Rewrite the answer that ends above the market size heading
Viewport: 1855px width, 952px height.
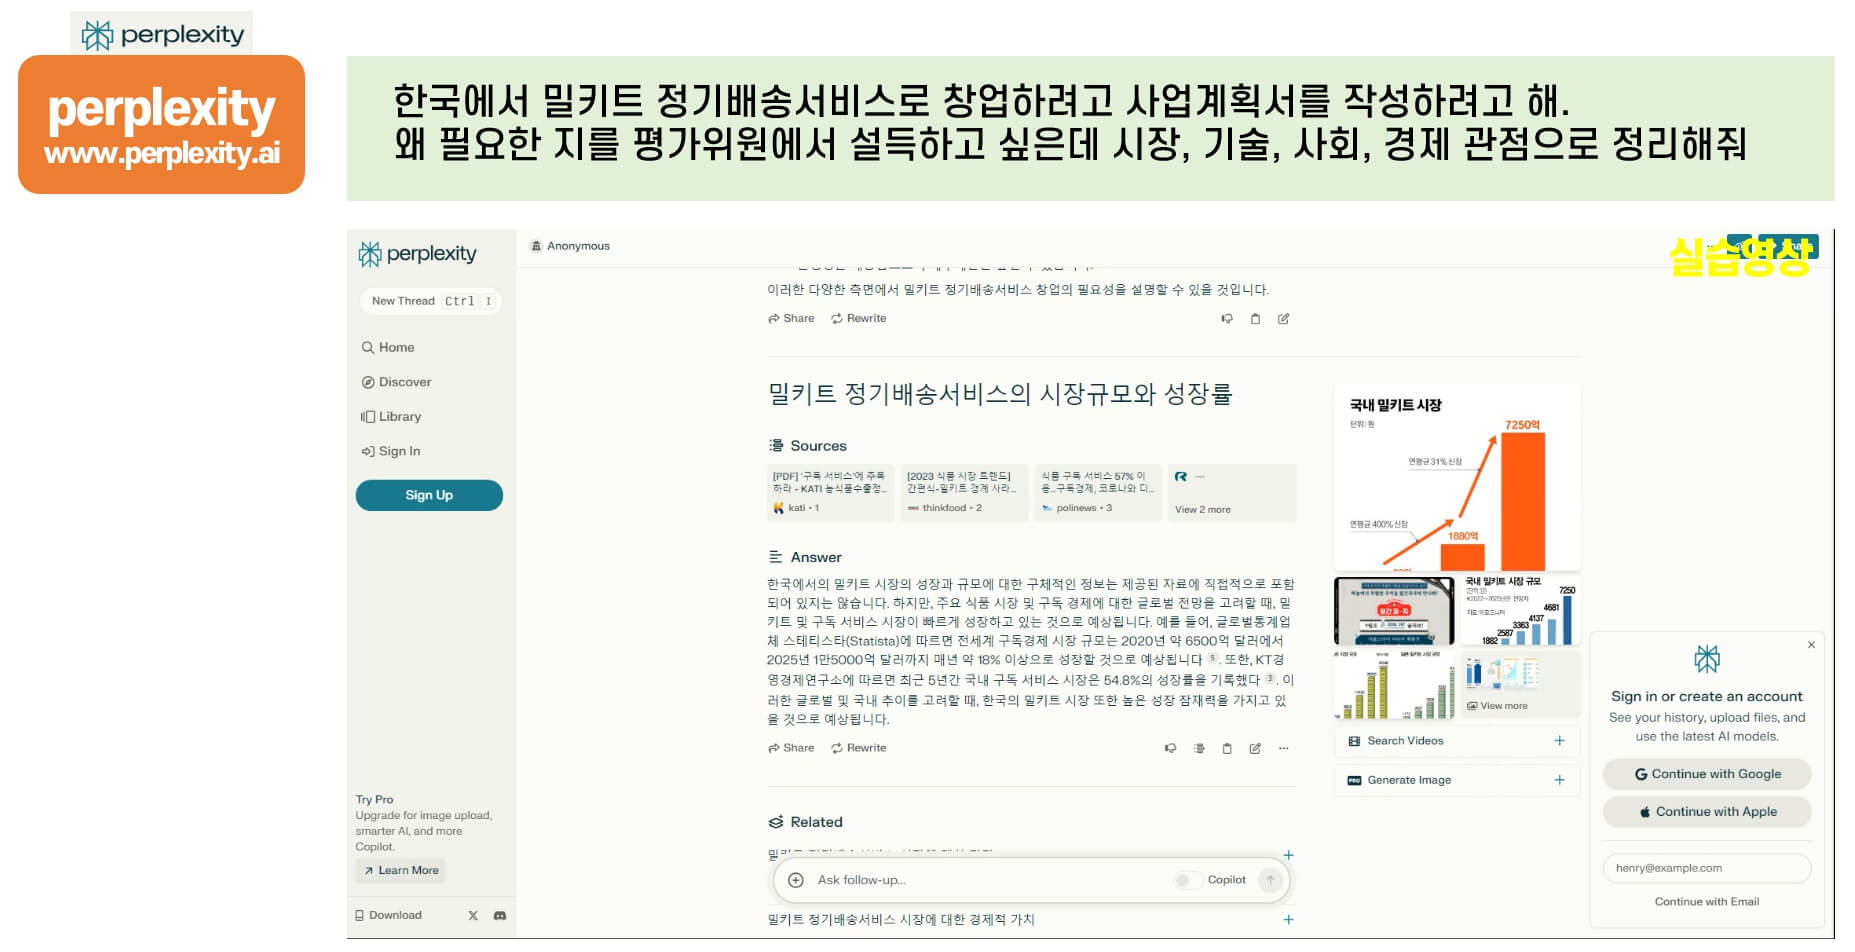coord(859,318)
